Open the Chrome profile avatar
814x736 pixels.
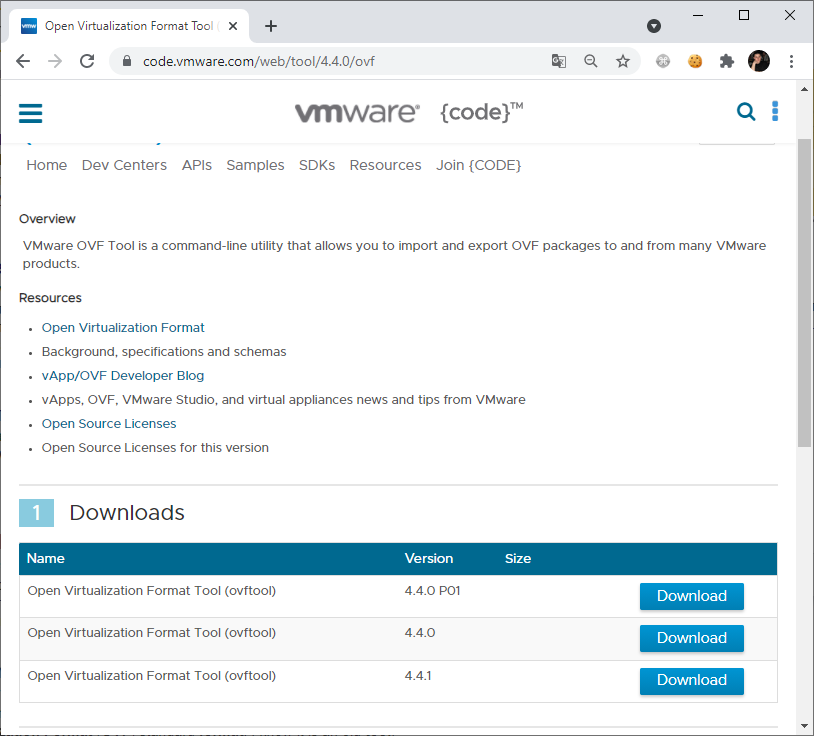(758, 61)
